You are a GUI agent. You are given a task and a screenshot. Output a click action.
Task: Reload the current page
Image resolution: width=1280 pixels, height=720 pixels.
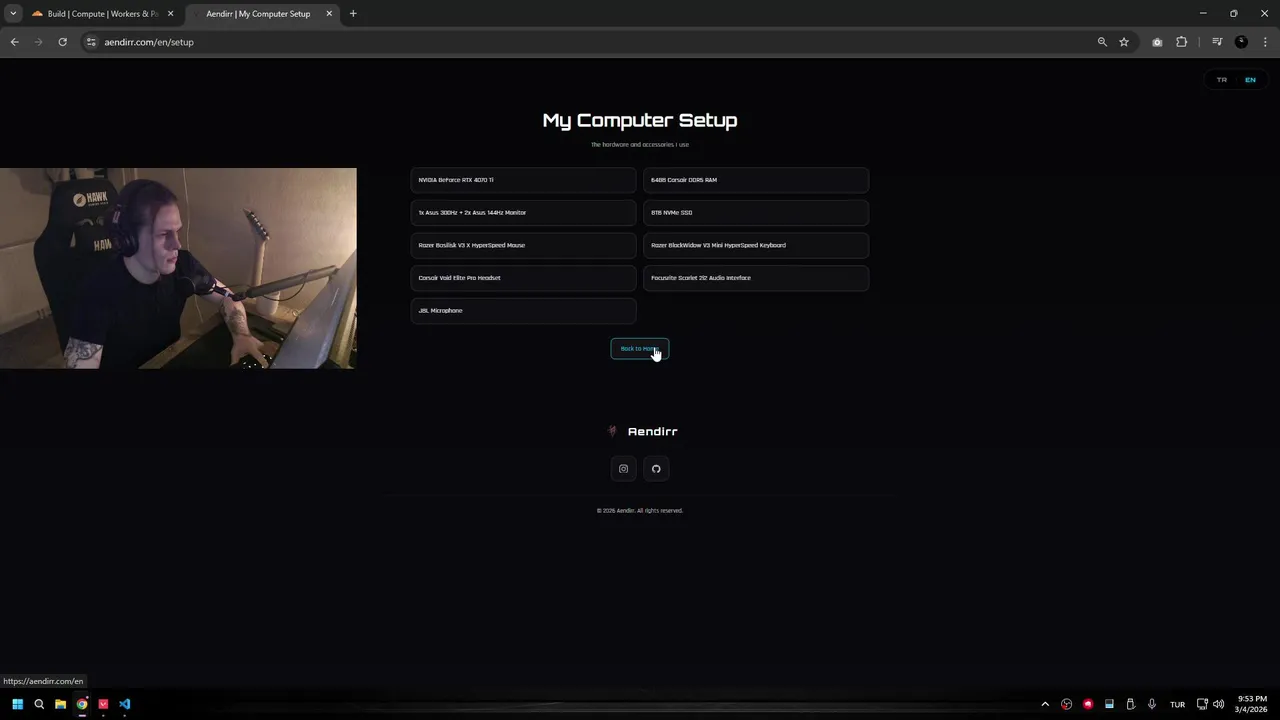click(62, 42)
